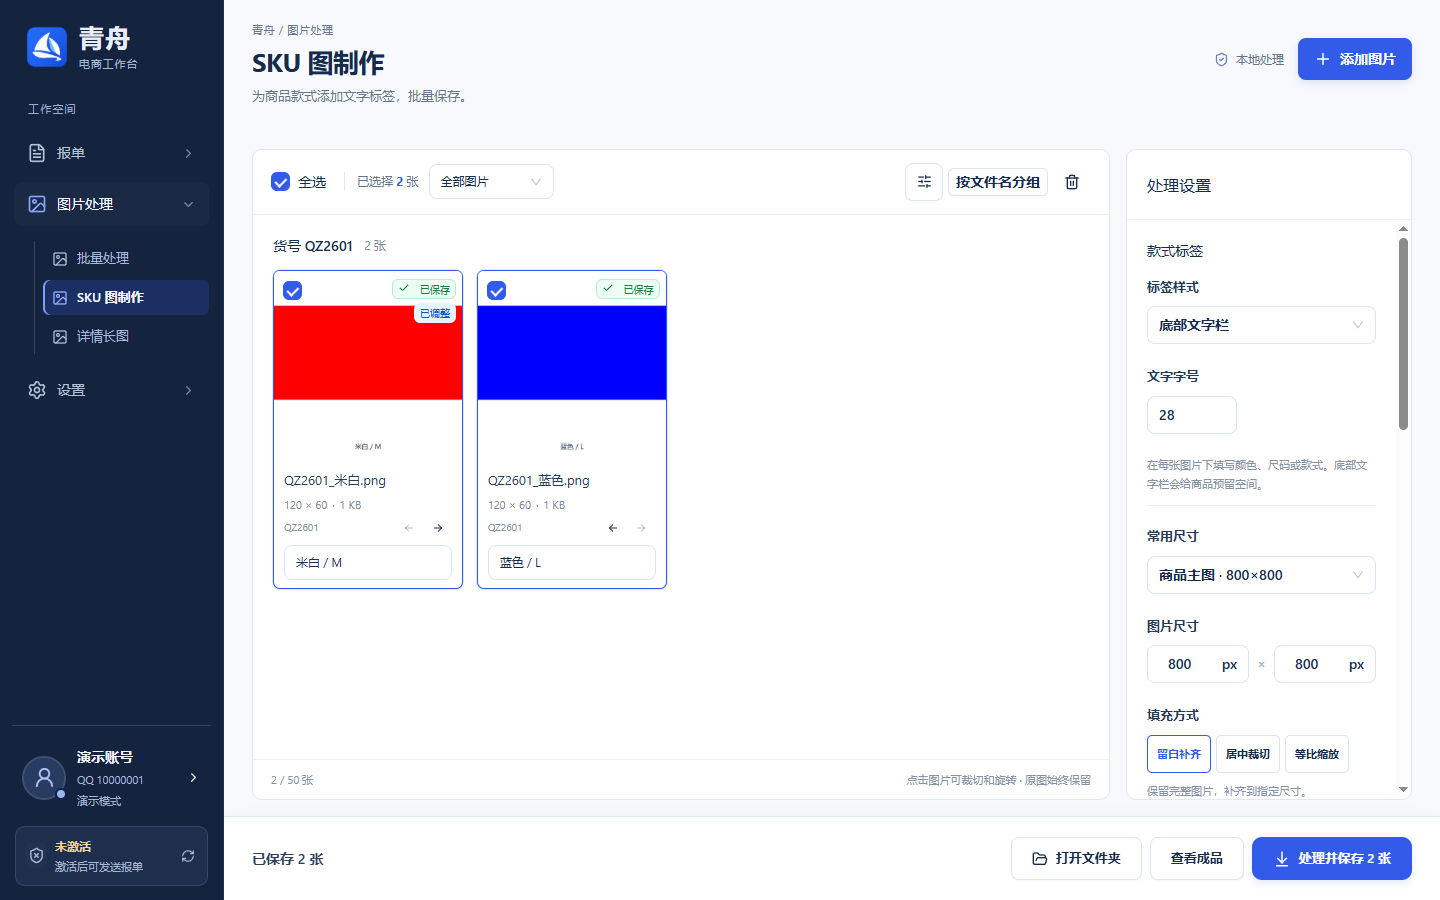Open 批量处理 in the sidebar
The image size is (1440, 900).
126,258
